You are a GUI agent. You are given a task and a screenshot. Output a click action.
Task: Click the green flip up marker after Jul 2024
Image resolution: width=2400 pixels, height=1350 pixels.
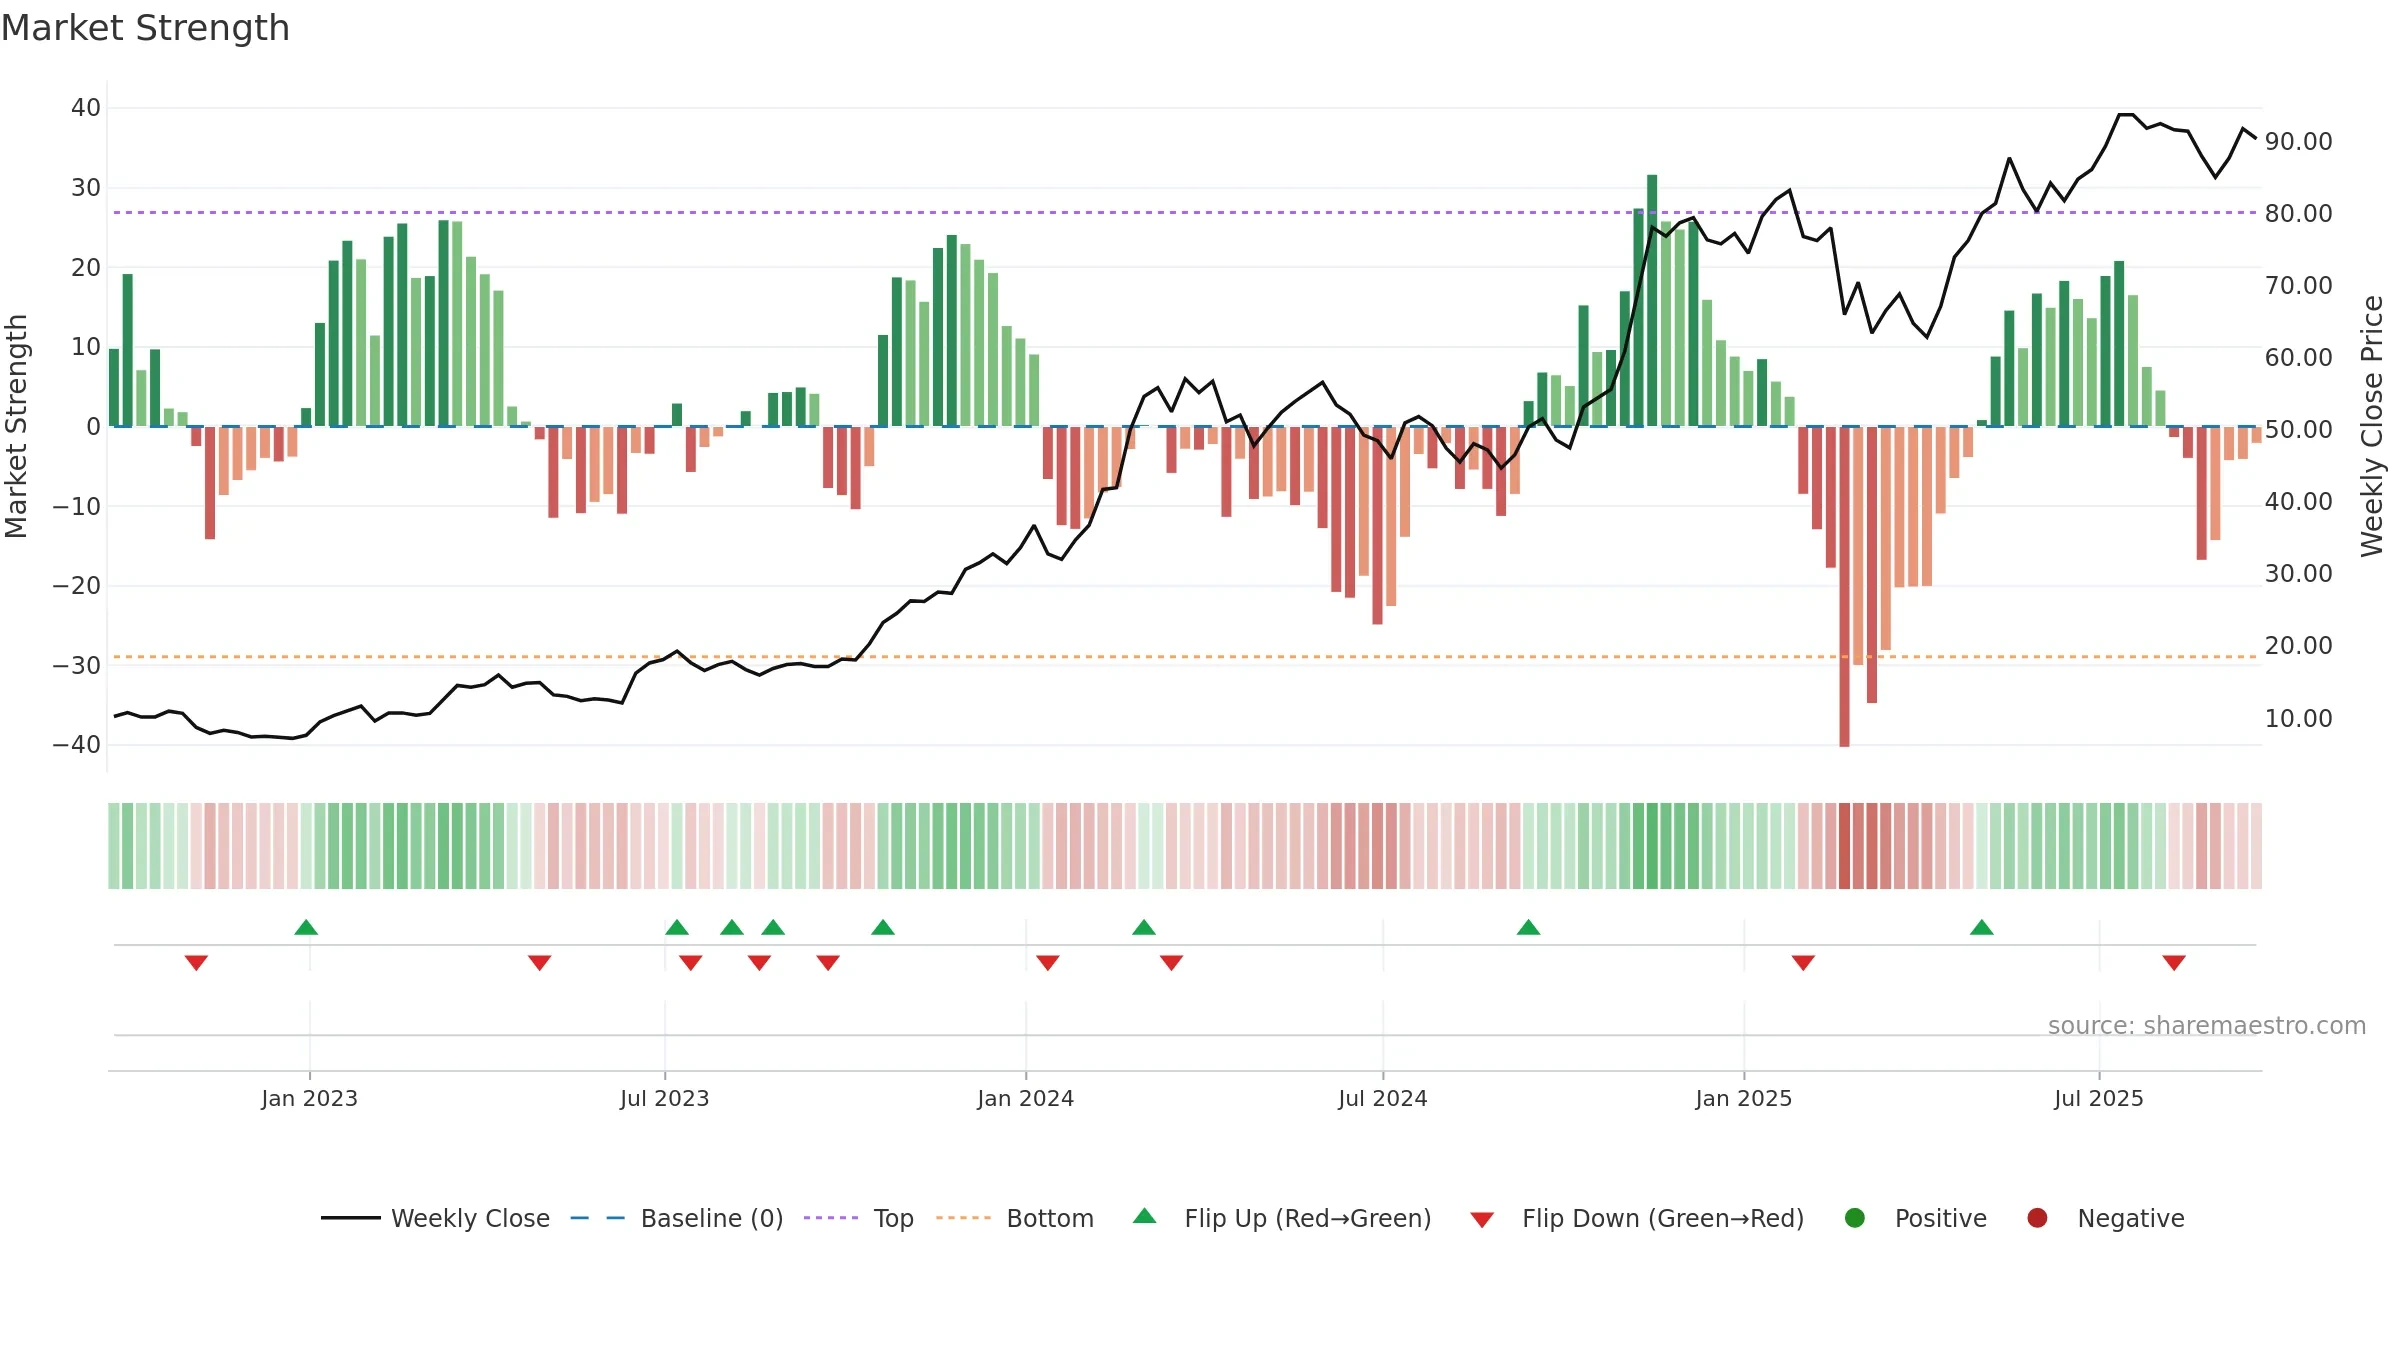pos(1528,927)
